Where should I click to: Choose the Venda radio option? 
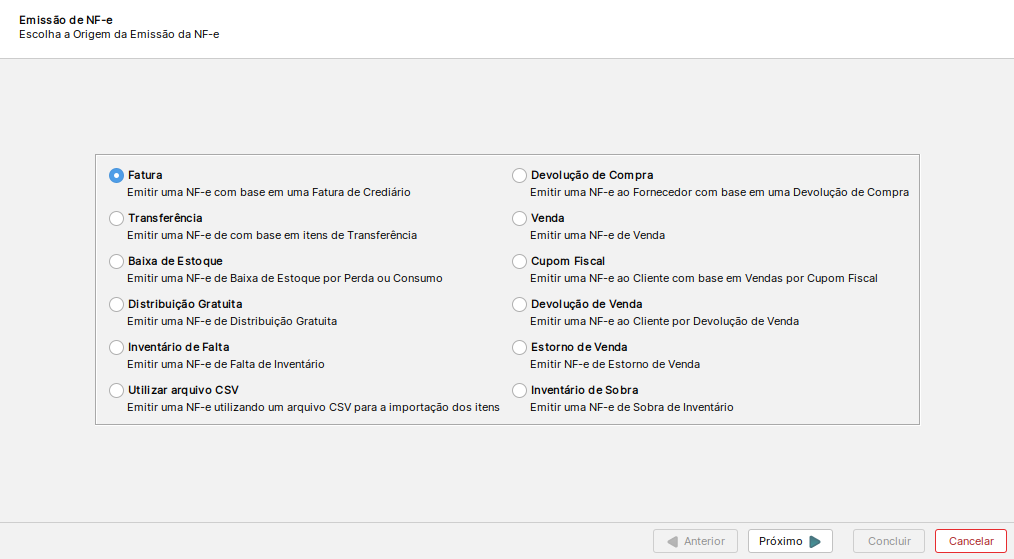pos(519,219)
